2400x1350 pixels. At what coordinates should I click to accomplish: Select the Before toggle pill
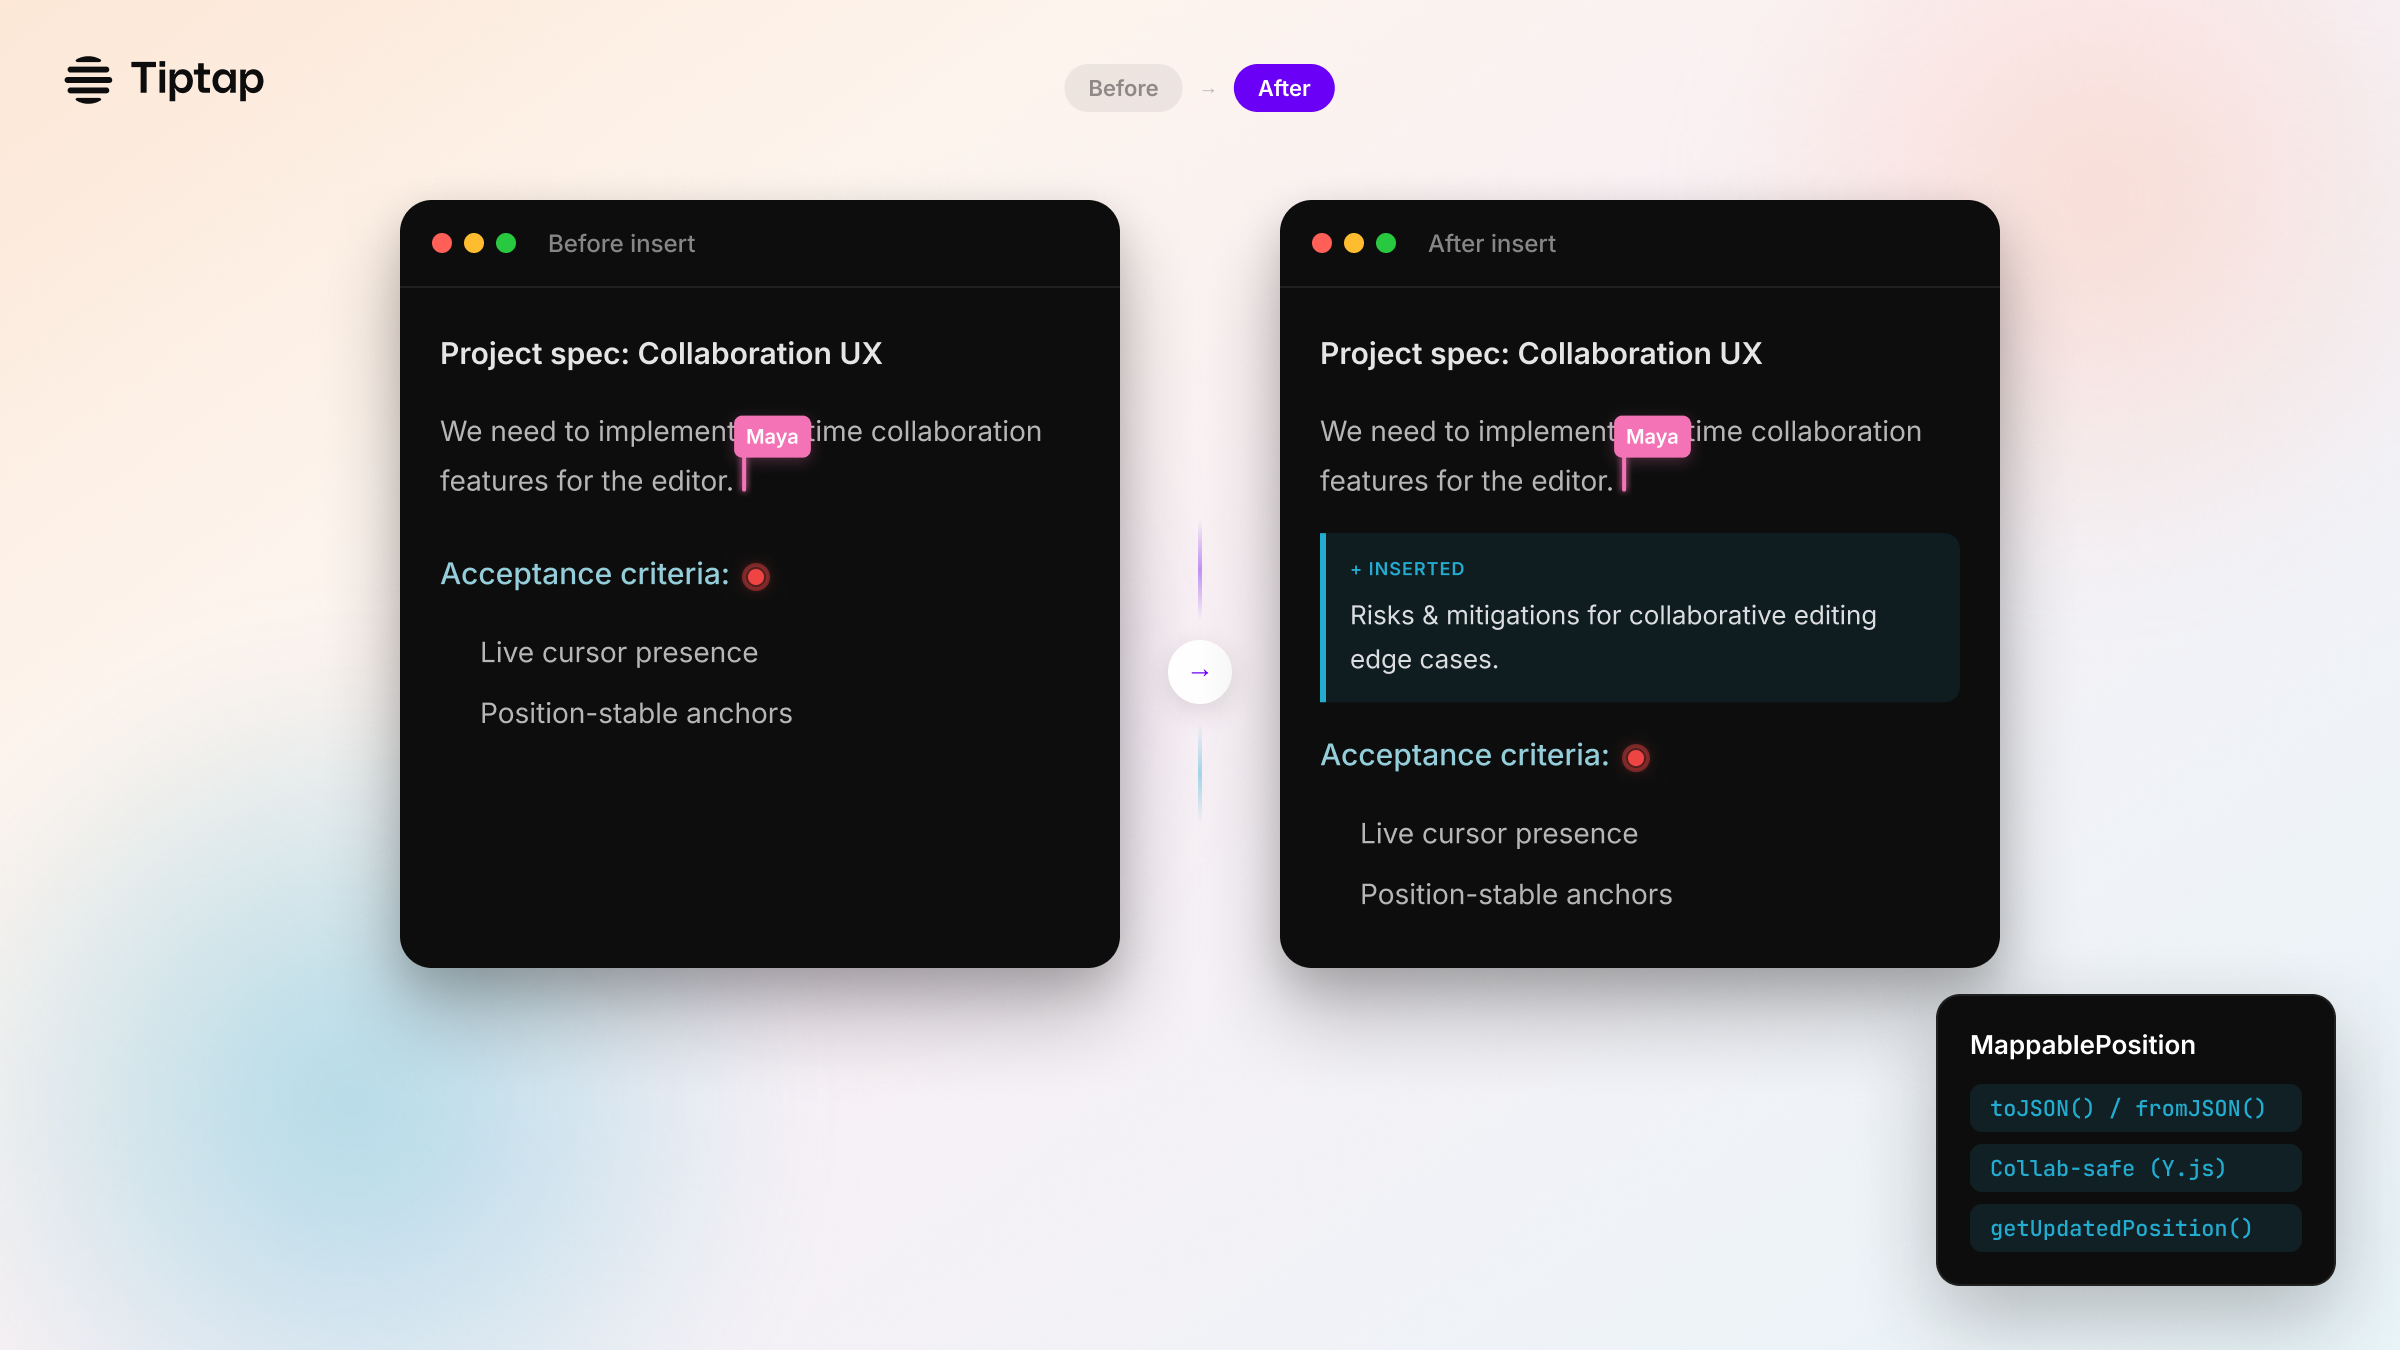coord(1123,88)
